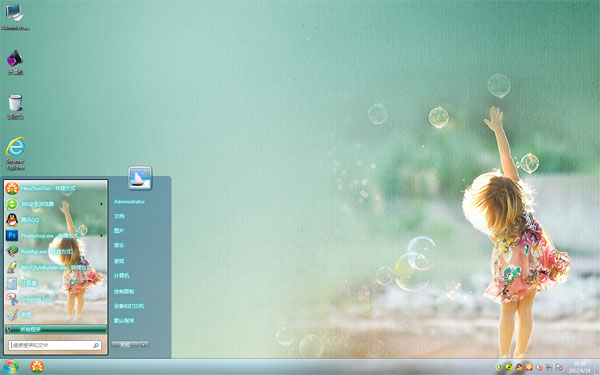
Task: Launch flashfxp.exe shortcut entry
Action: pyautogui.click(x=55, y=251)
